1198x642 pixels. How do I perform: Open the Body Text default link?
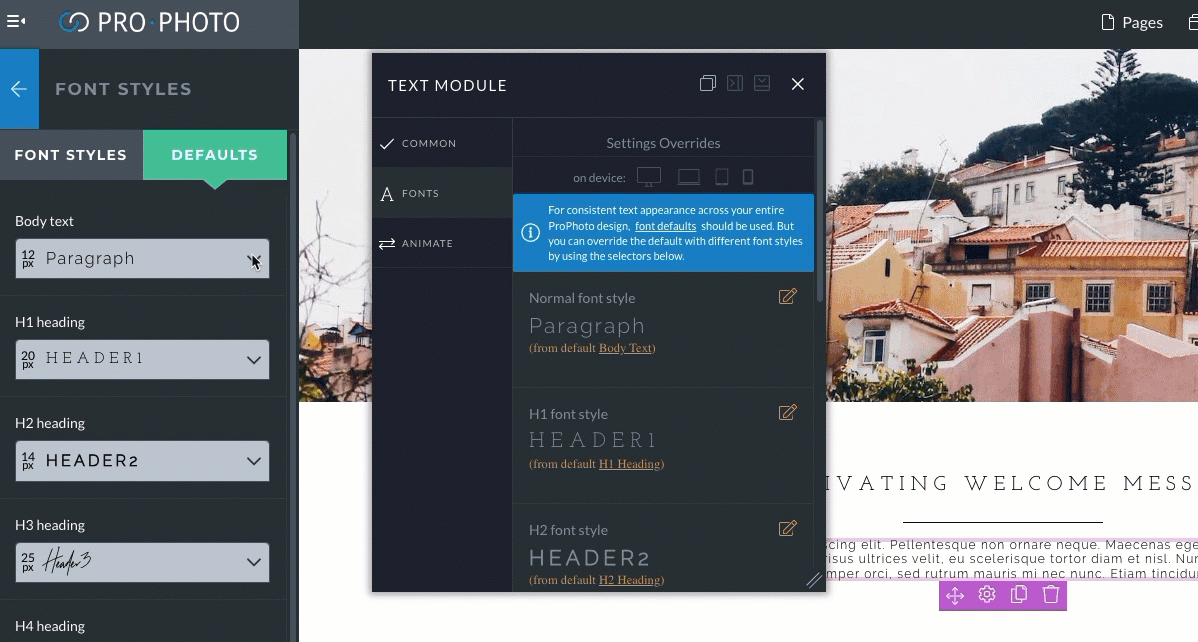pyautogui.click(x=625, y=348)
